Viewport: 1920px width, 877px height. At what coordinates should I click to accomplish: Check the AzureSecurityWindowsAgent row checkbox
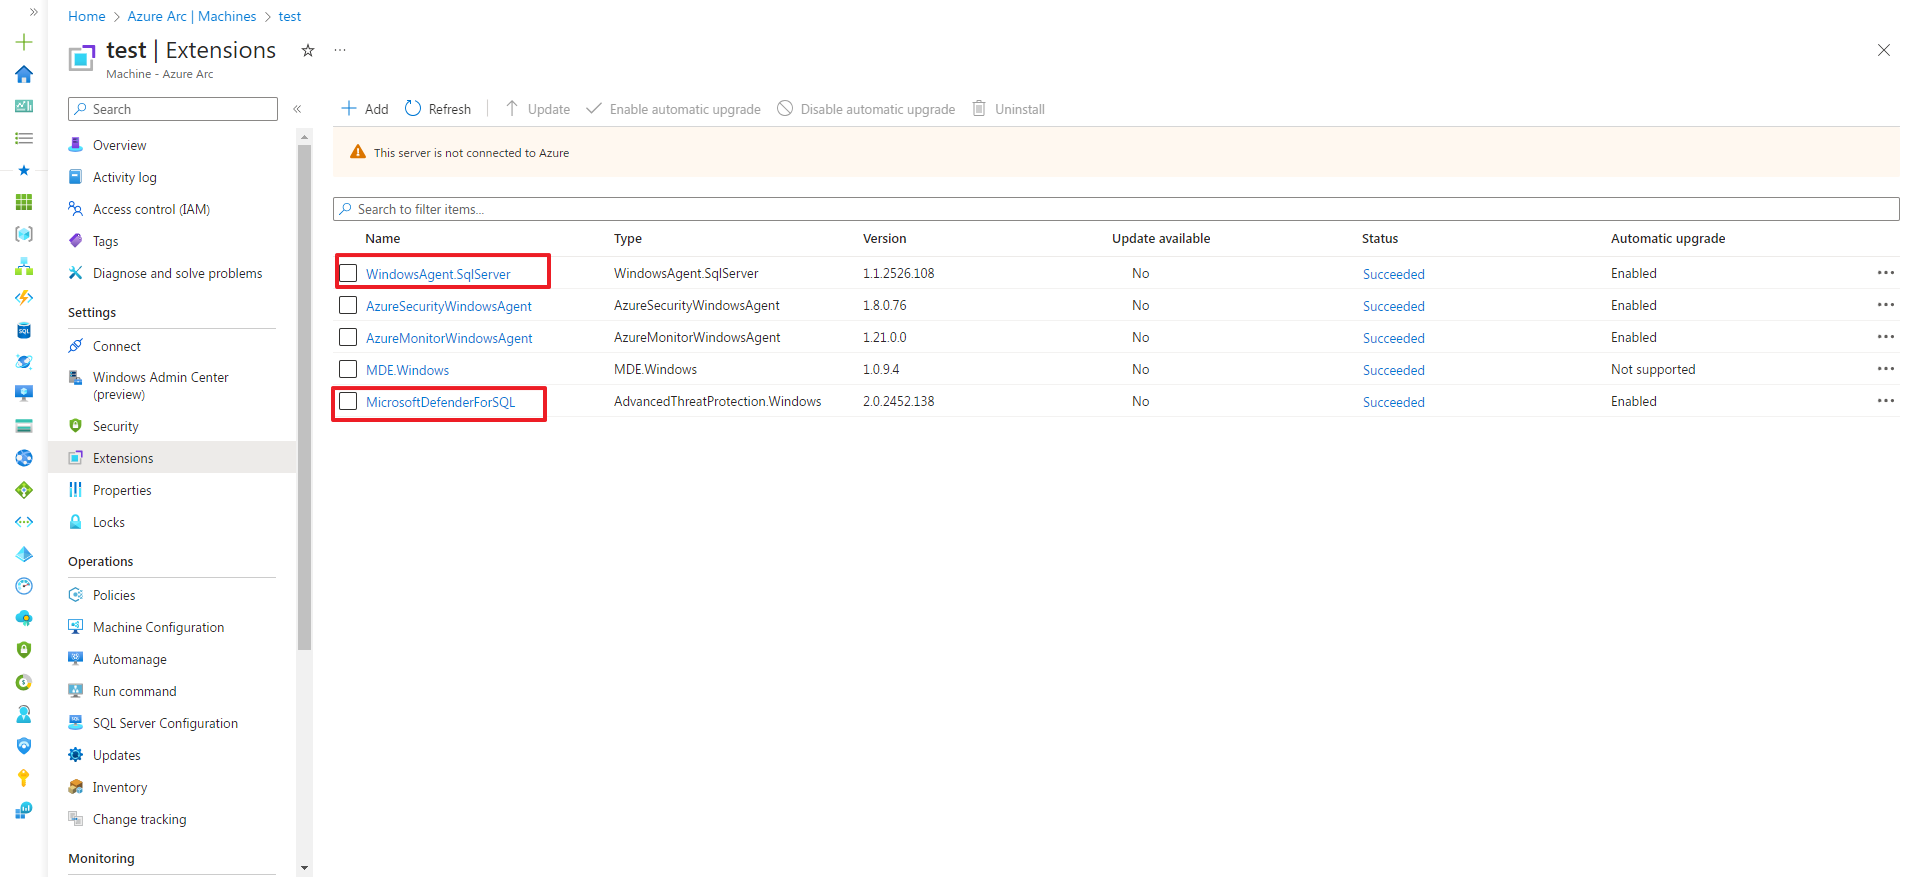coord(348,305)
